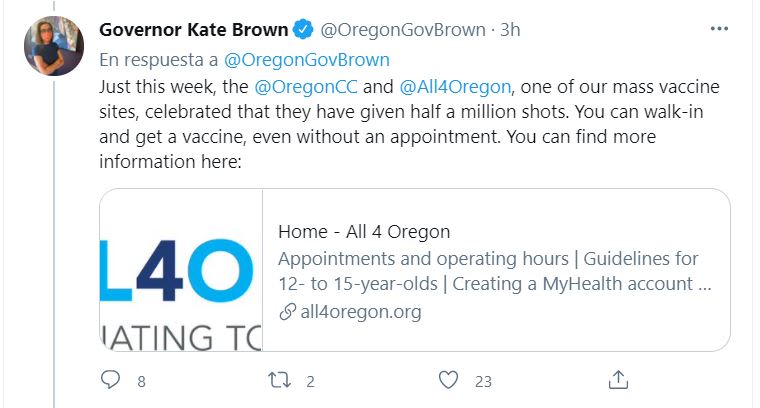Click the like count of 23
The width and height of the screenshot is (760, 408).
(484, 381)
